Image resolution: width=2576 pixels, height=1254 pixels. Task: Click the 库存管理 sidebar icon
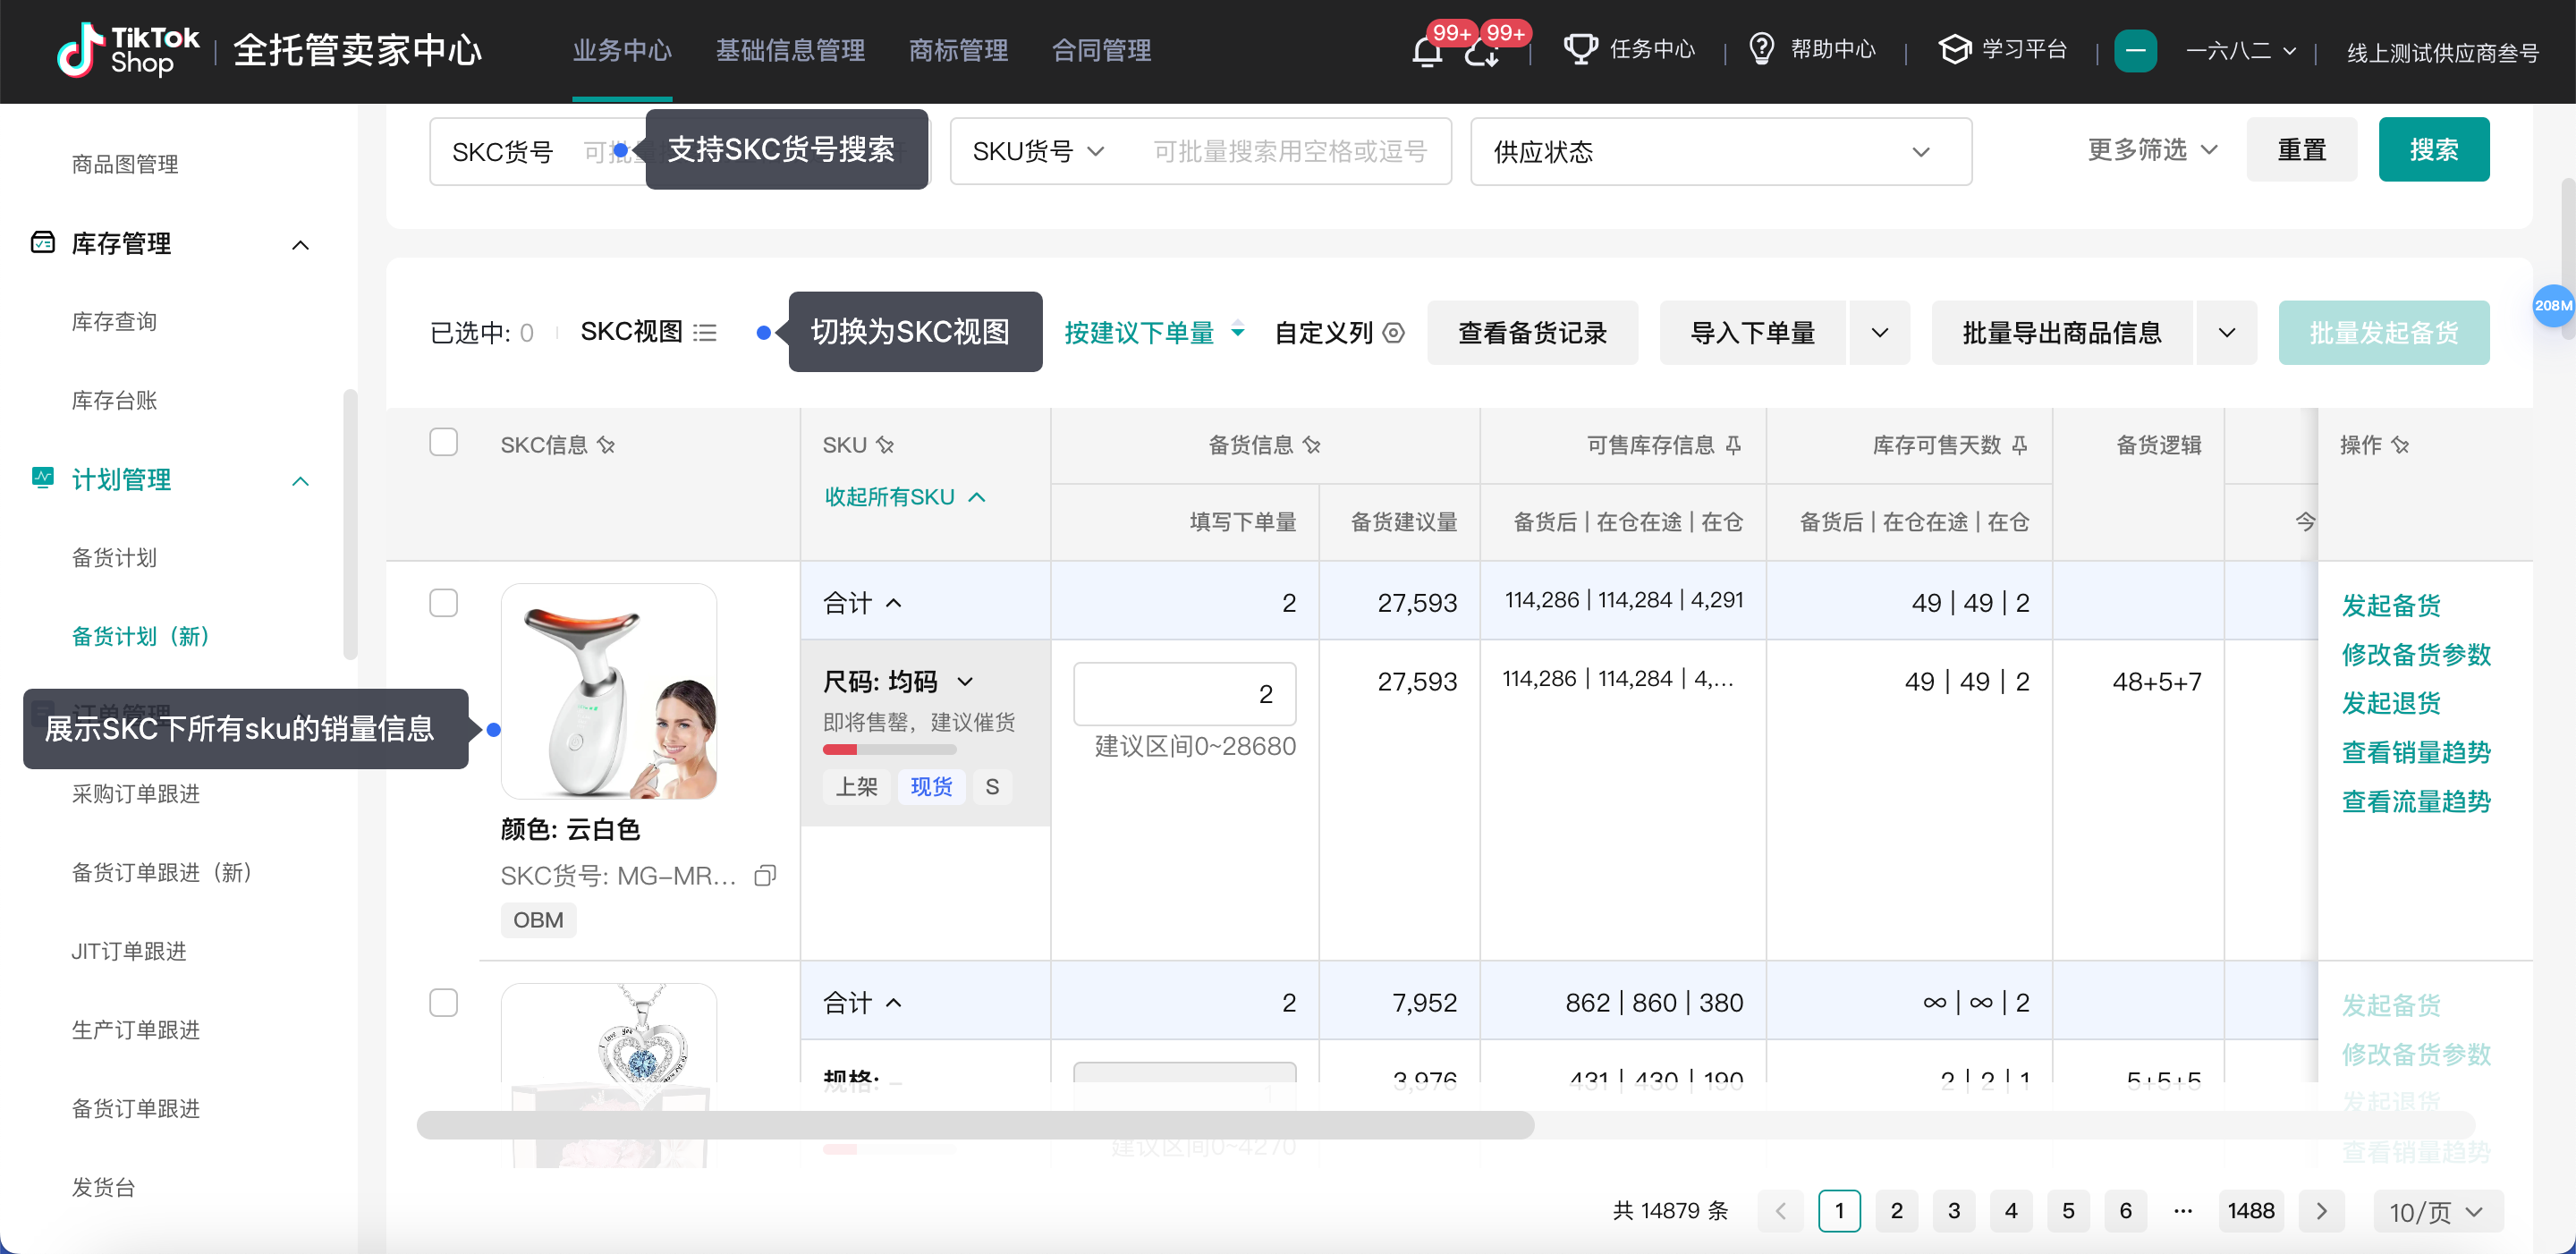[42, 243]
